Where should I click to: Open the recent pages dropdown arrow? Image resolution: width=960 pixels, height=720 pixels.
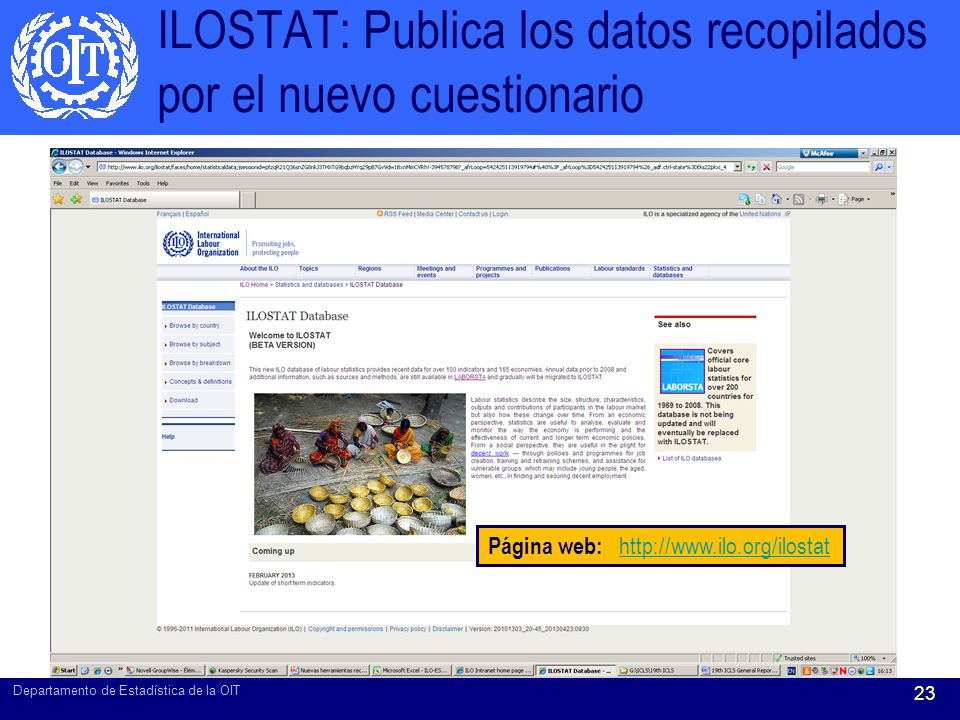88,167
